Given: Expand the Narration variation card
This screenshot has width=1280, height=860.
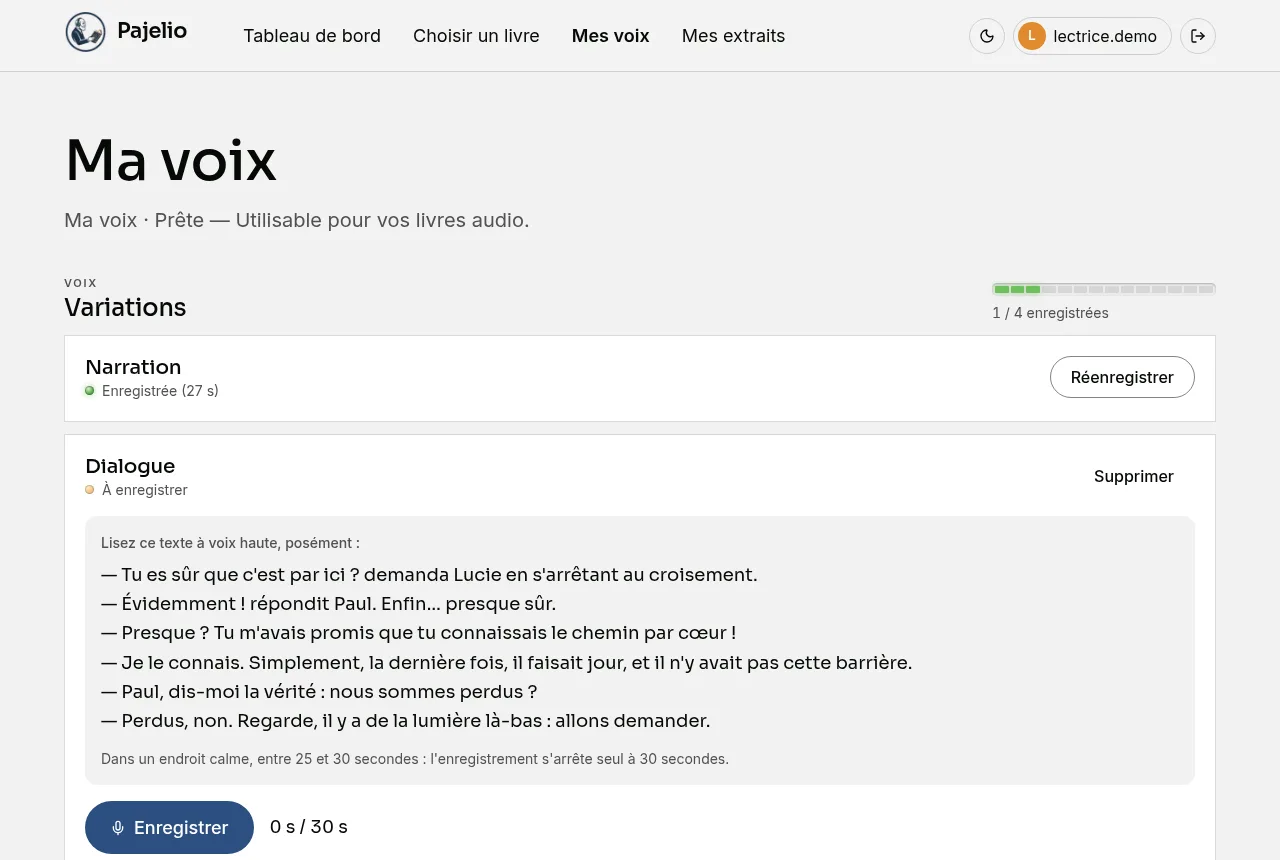Looking at the screenshot, I should 640,378.
